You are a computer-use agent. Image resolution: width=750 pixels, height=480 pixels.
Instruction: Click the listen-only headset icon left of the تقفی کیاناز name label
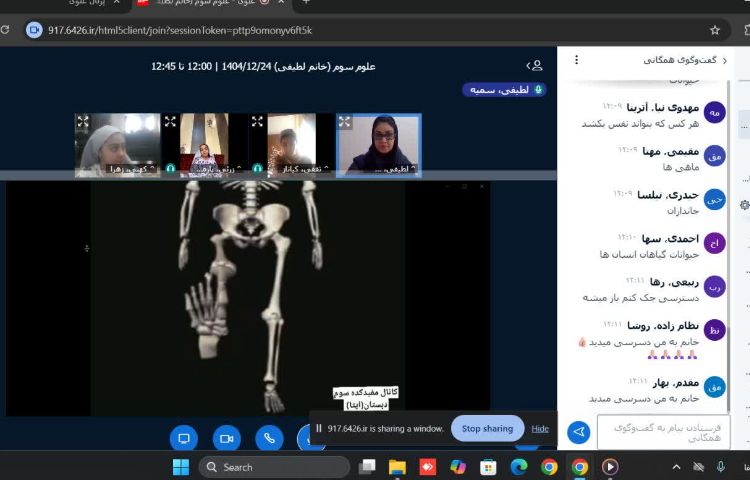click(257, 168)
